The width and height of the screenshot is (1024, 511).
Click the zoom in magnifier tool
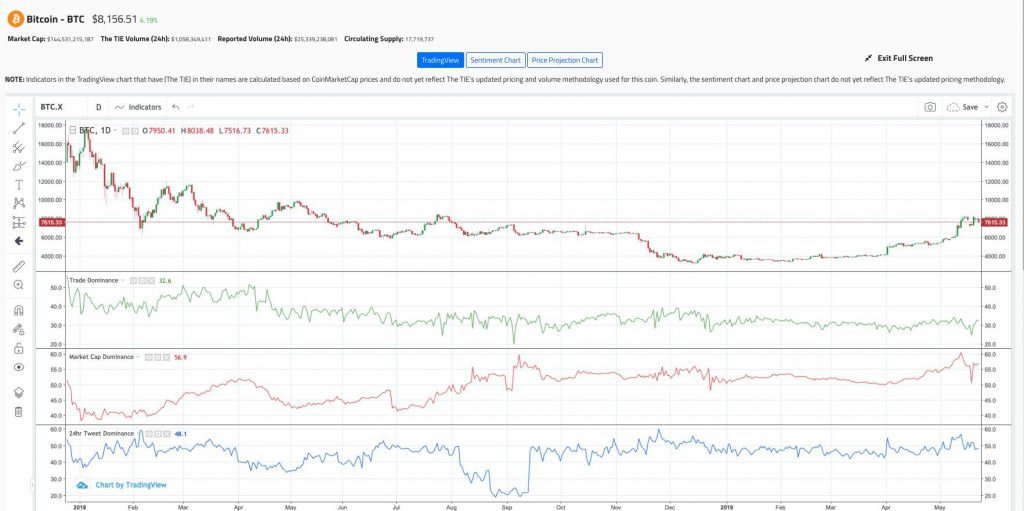(18, 285)
